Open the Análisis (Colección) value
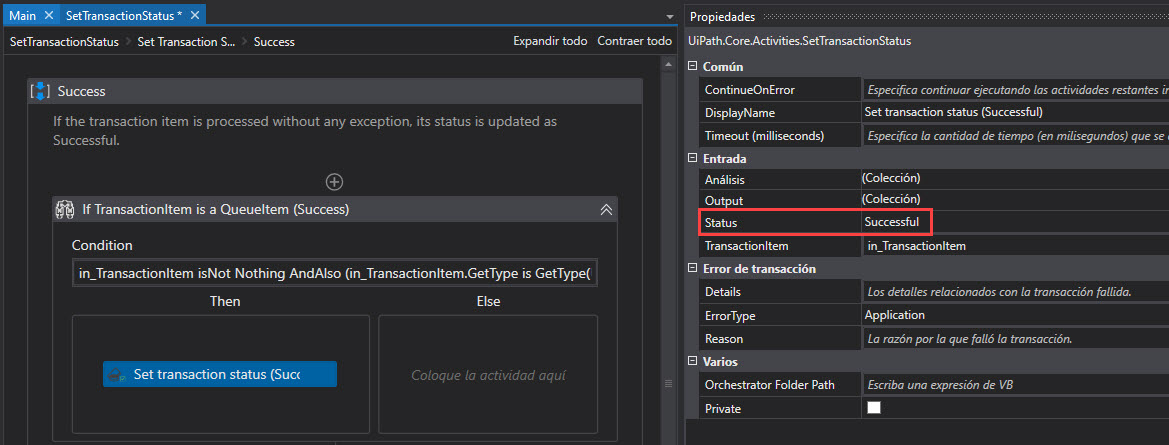 pyautogui.click(x=1015, y=179)
